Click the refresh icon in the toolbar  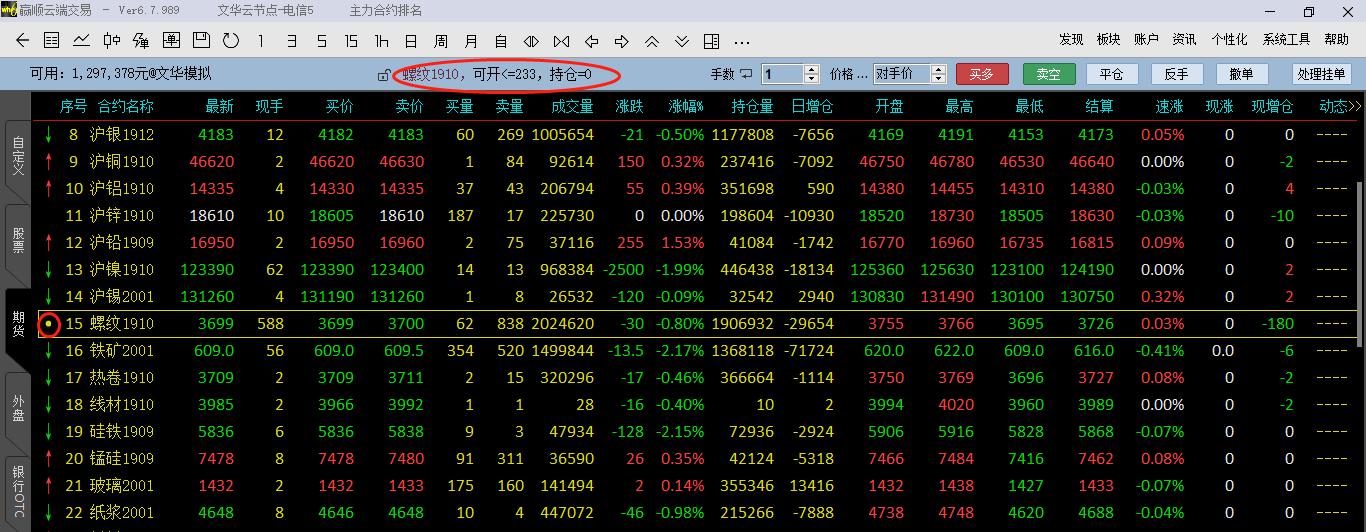coord(231,41)
